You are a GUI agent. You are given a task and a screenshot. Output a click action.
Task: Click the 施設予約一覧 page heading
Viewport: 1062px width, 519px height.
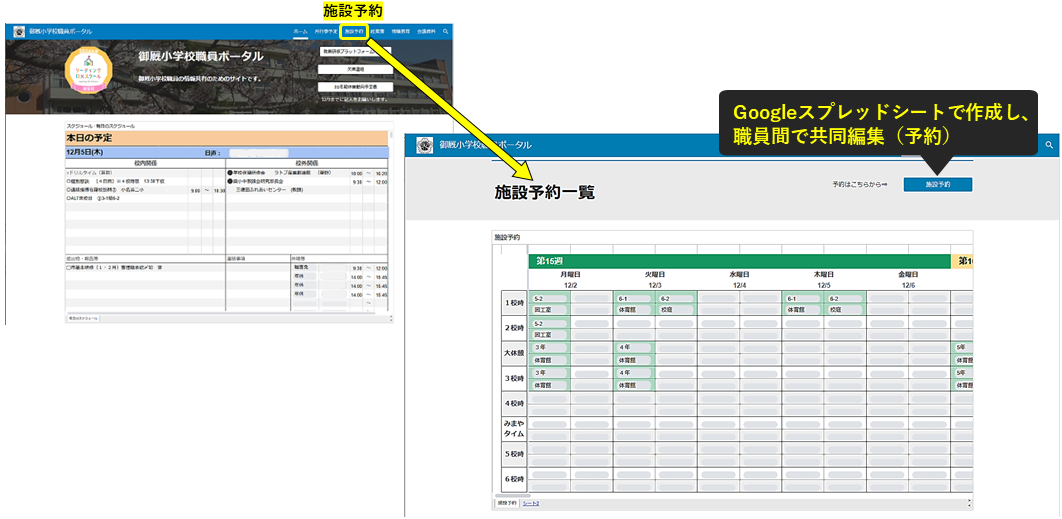point(545,194)
